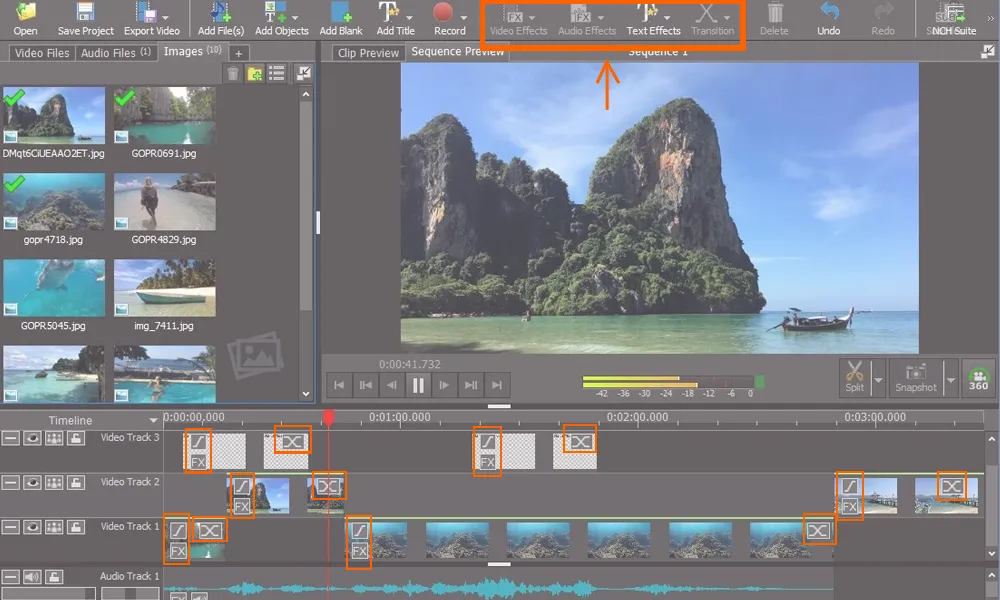Image resolution: width=1000 pixels, height=600 pixels.
Task: Click the Redo toolbar icon
Action: 883,18
